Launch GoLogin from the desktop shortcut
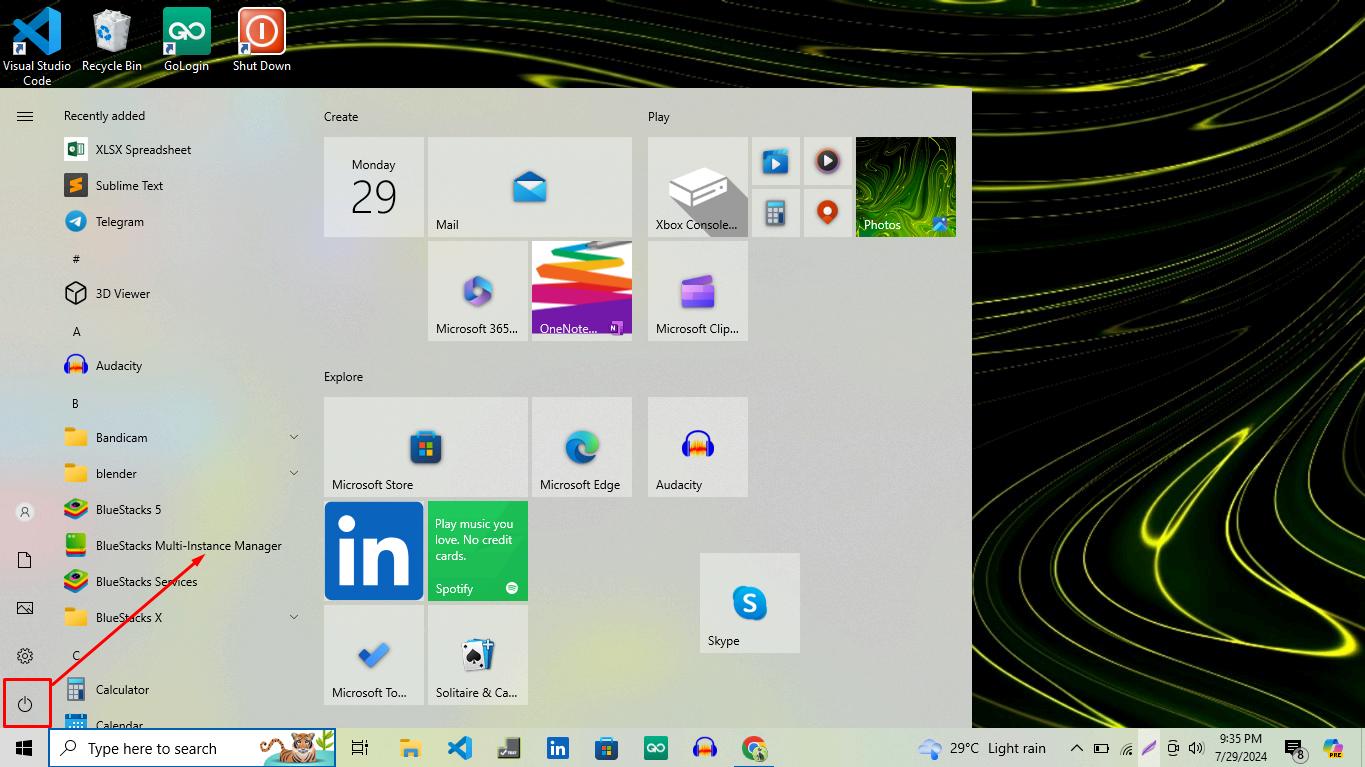Image resolution: width=1365 pixels, height=767 pixels. click(x=186, y=40)
